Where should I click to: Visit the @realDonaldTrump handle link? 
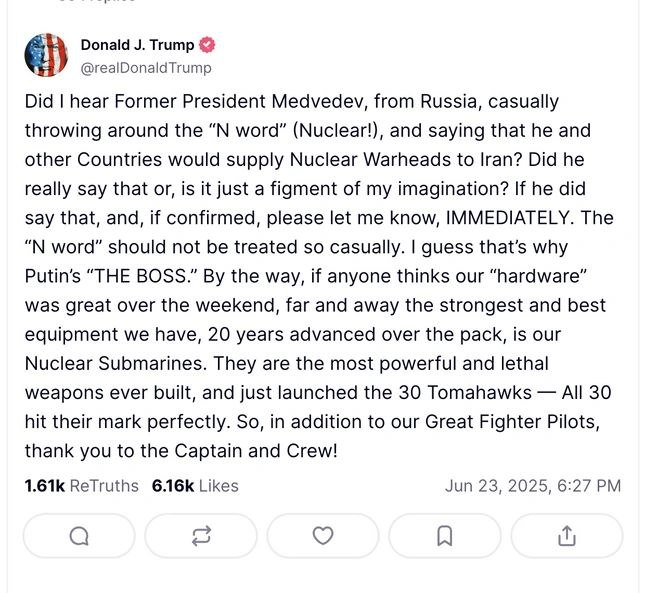point(146,68)
